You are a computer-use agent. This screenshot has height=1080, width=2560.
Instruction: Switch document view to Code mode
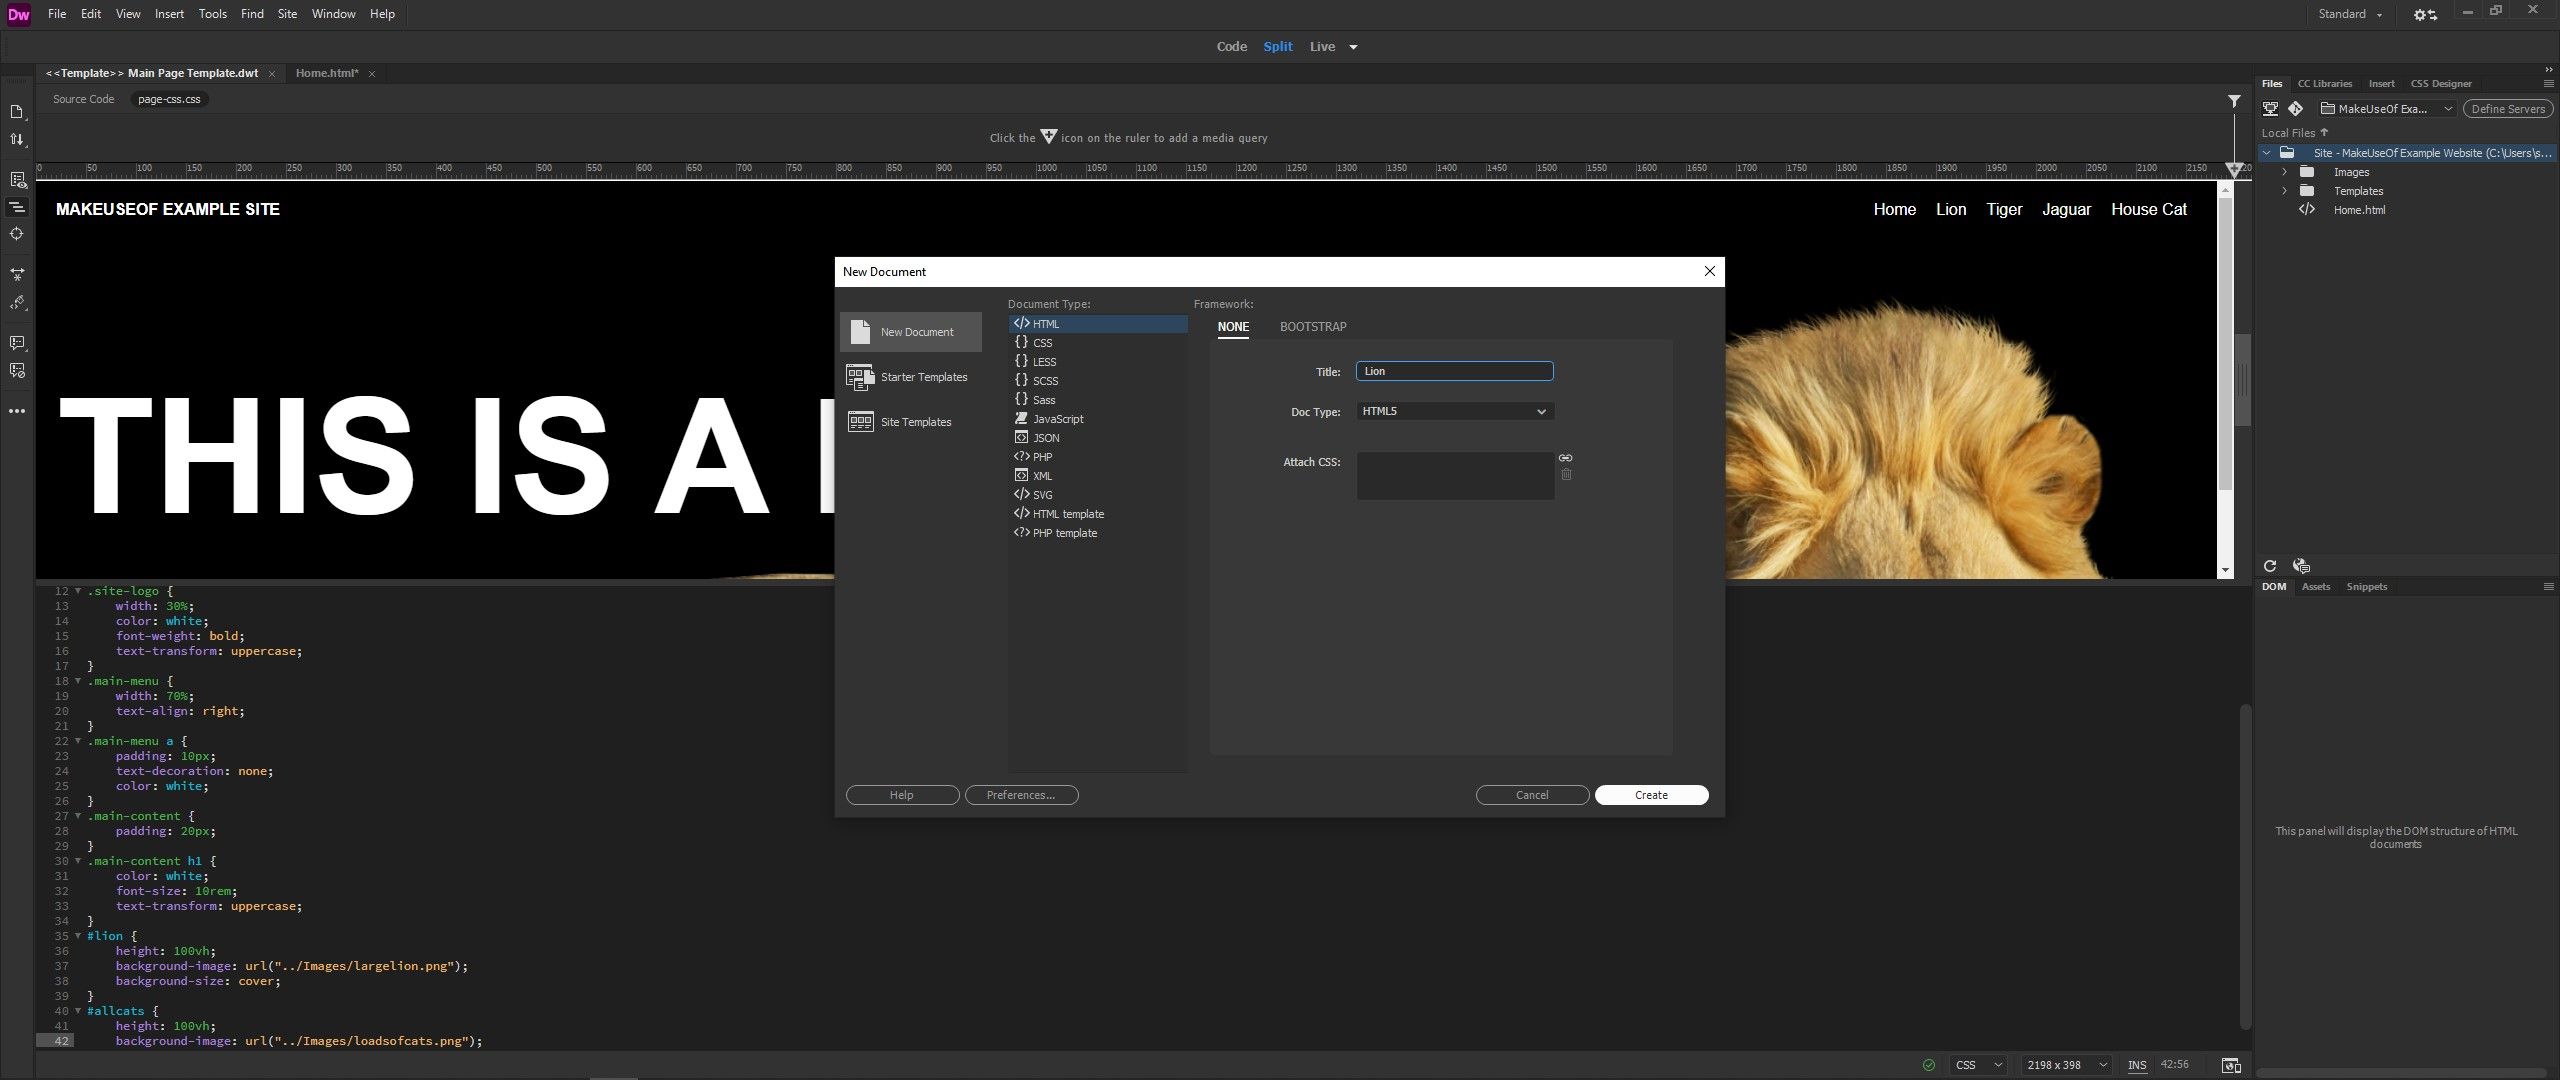(x=1230, y=46)
